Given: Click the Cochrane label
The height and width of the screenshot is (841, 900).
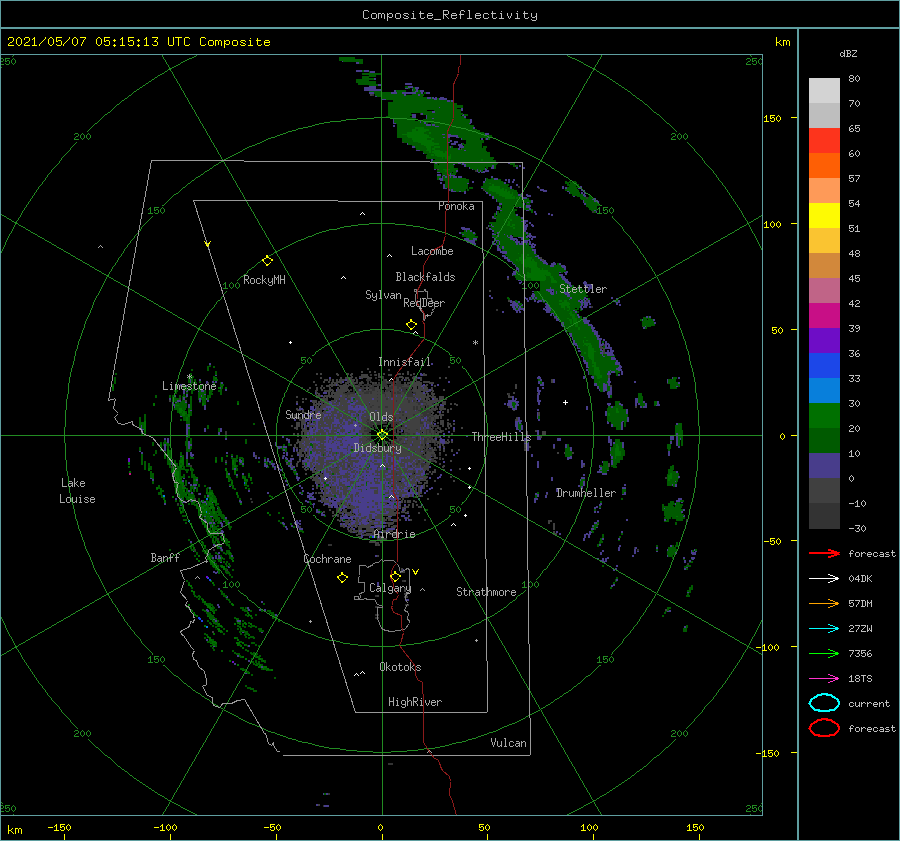Looking at the screenshot, I should pos(327,559).
